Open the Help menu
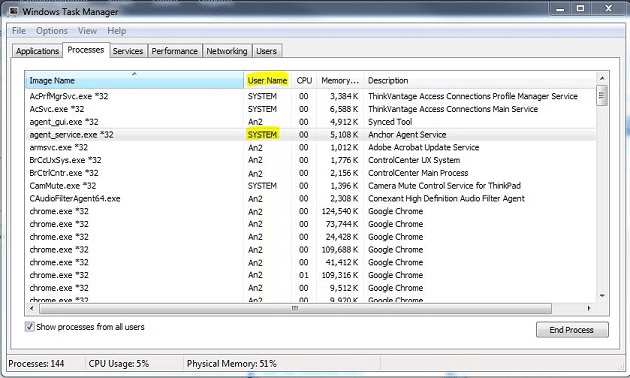 tap(117, 31)
